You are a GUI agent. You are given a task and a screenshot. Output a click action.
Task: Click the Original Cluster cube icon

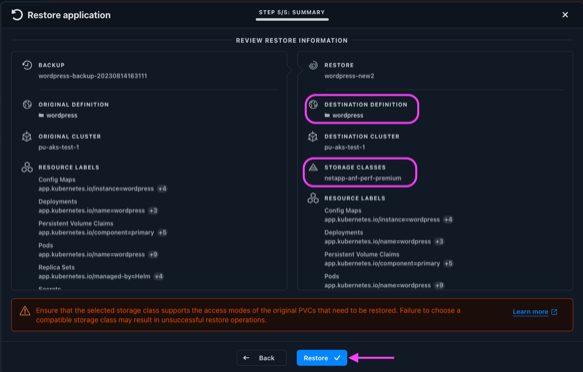pyautogui.click(x=27, y=137)
